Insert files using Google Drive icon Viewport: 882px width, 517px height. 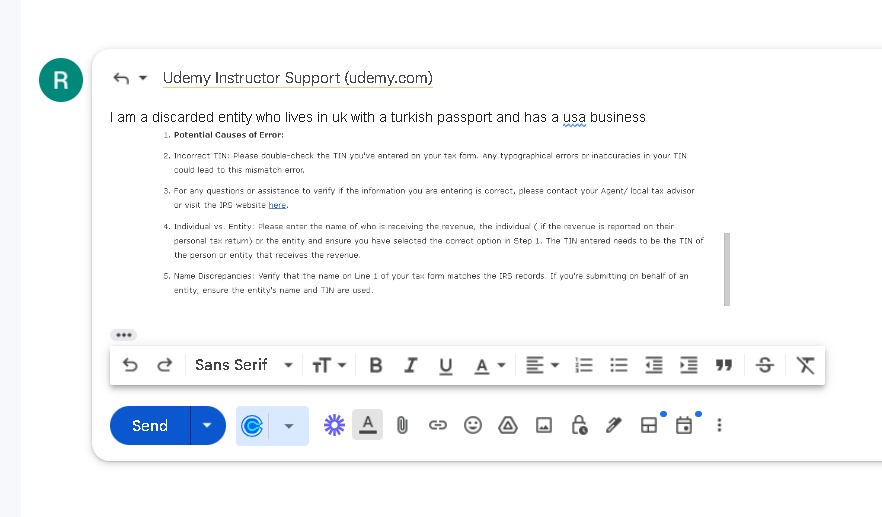click(x=508, y=425)
